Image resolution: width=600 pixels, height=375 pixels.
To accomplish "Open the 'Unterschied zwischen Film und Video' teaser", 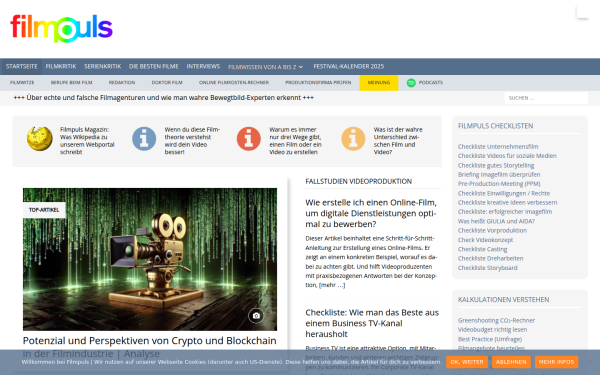I will (x=398, y=141).
